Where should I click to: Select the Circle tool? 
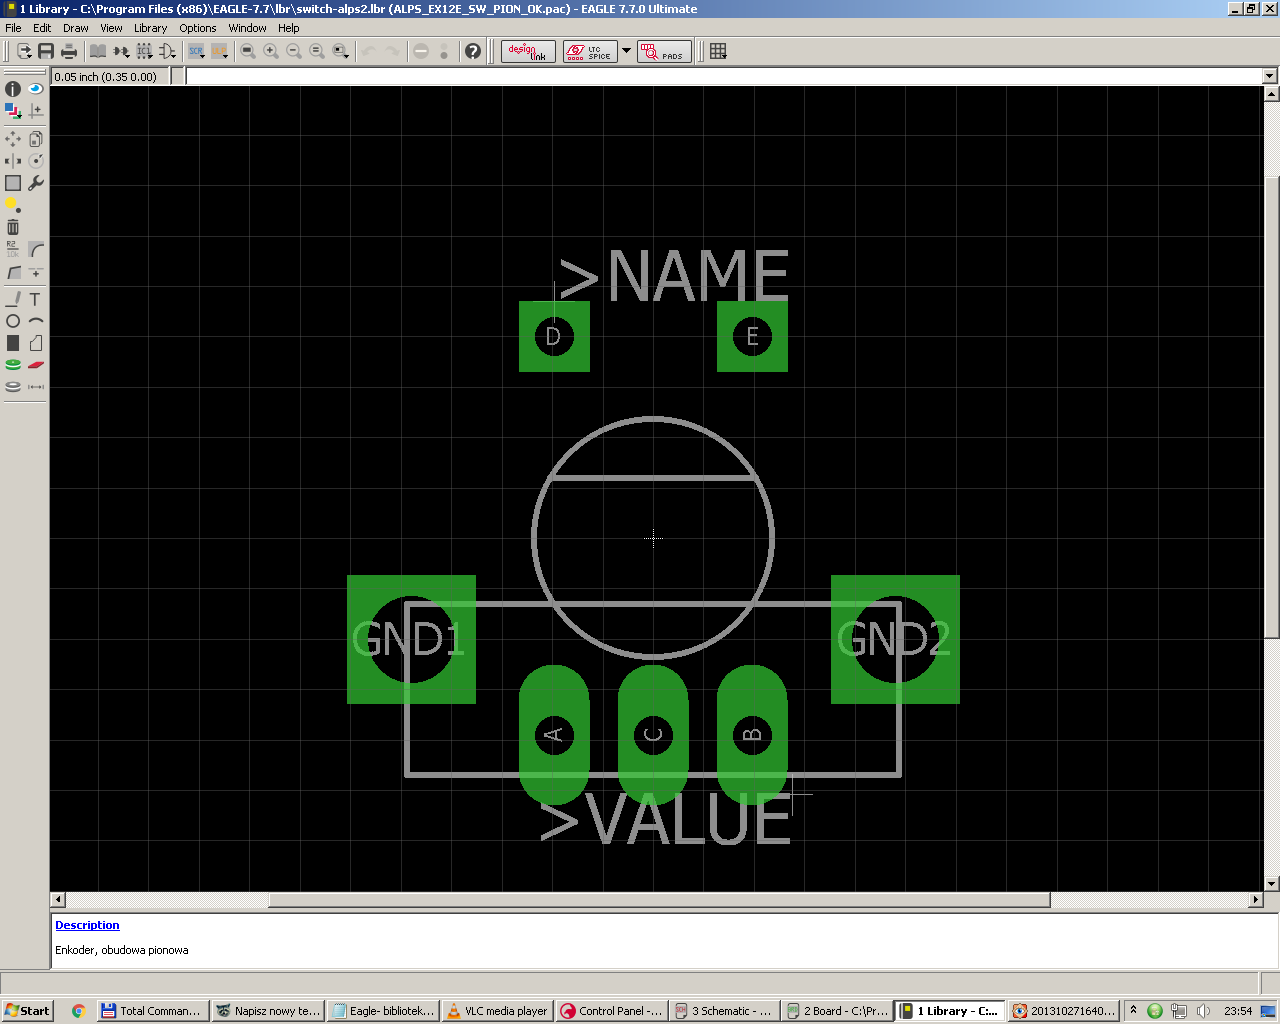click(x=13, y=321)
